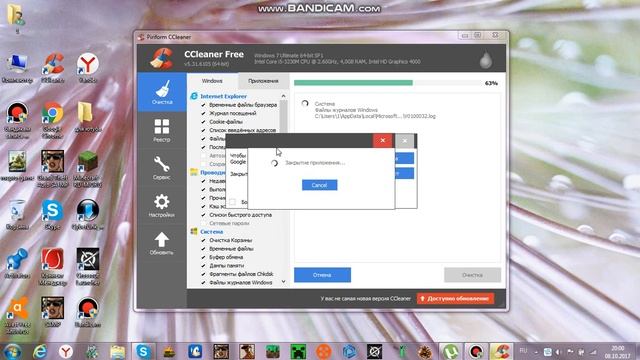The width and height of the screenshot is (640, 360).
Task: Click the list's vertical scrollbar
Action: pos(283,189)
